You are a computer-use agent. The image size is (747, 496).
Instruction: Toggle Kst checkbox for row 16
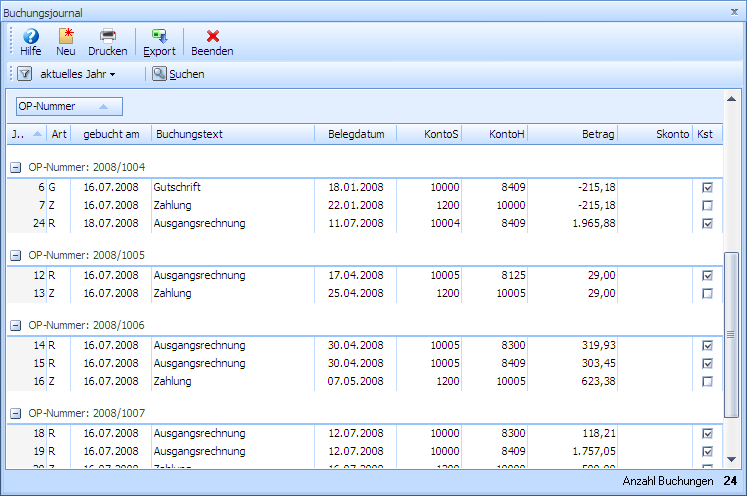[707, 382]
